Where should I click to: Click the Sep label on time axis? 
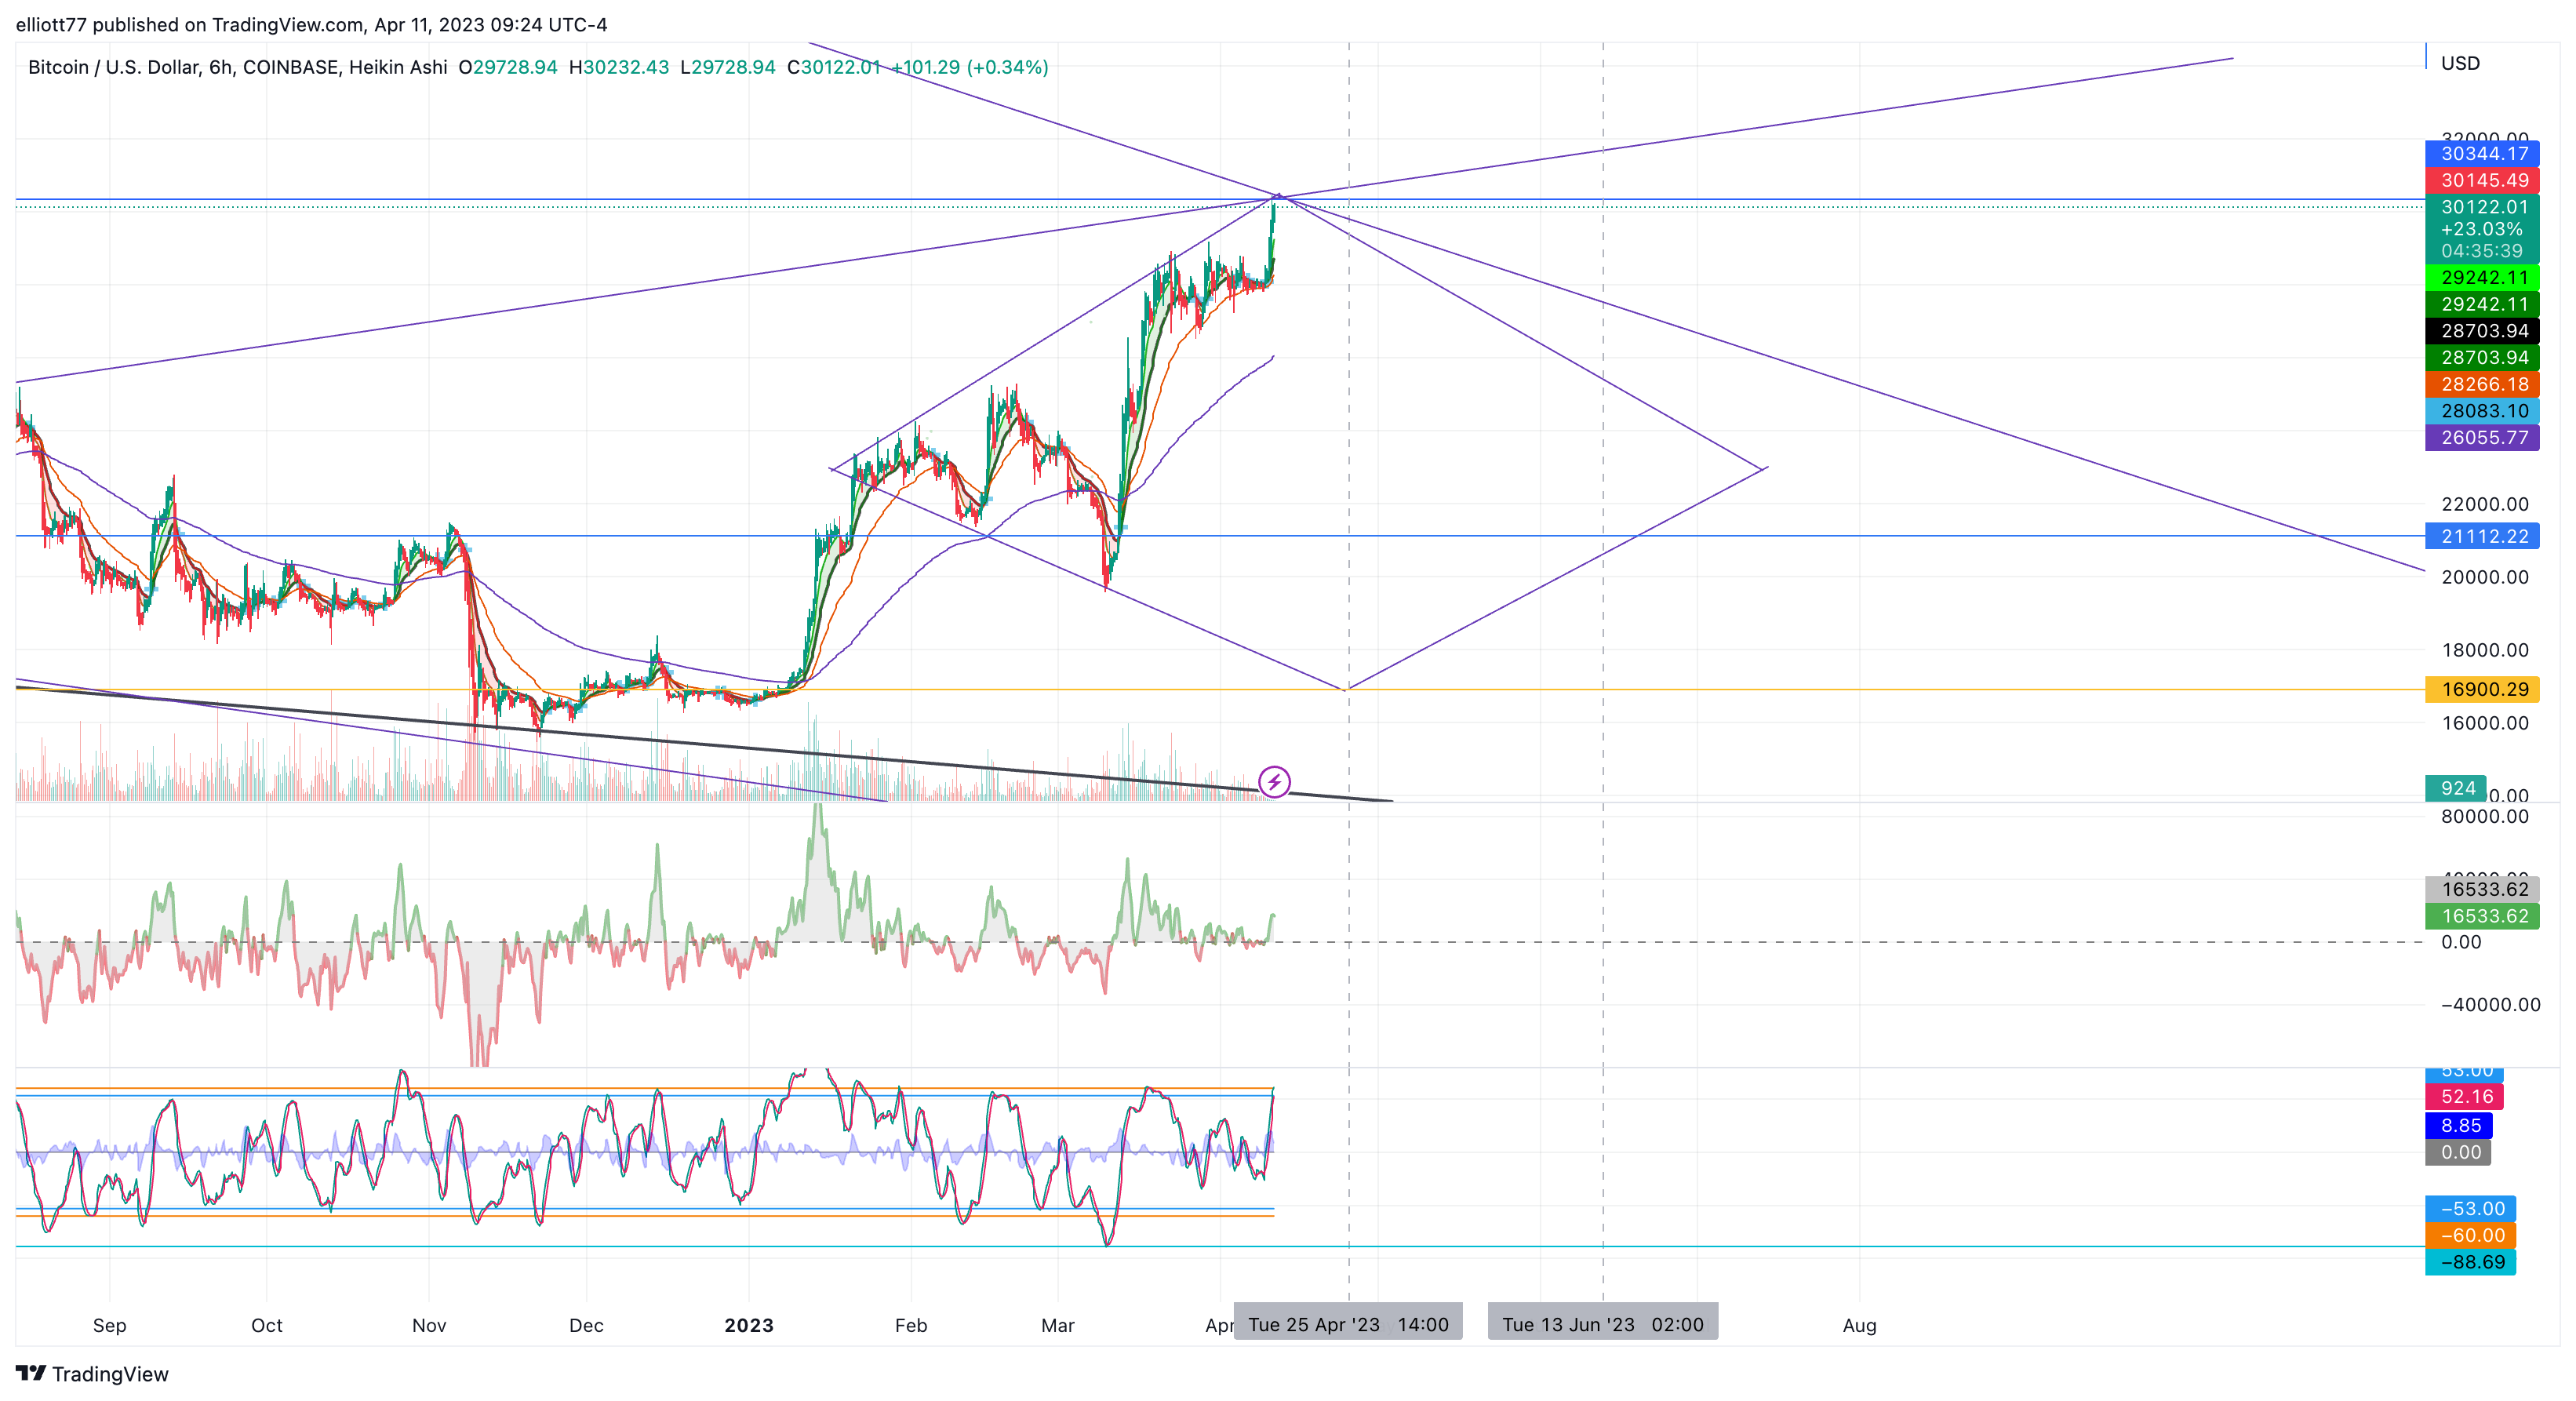109,1326
